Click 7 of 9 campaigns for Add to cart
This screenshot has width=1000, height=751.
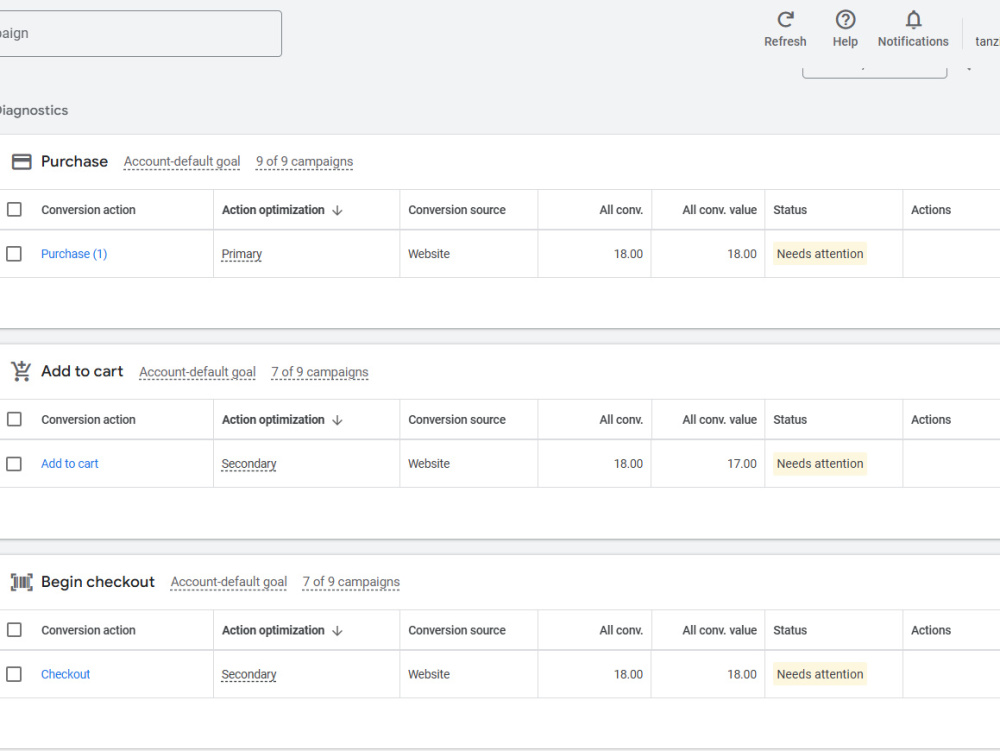coord(320,372)
